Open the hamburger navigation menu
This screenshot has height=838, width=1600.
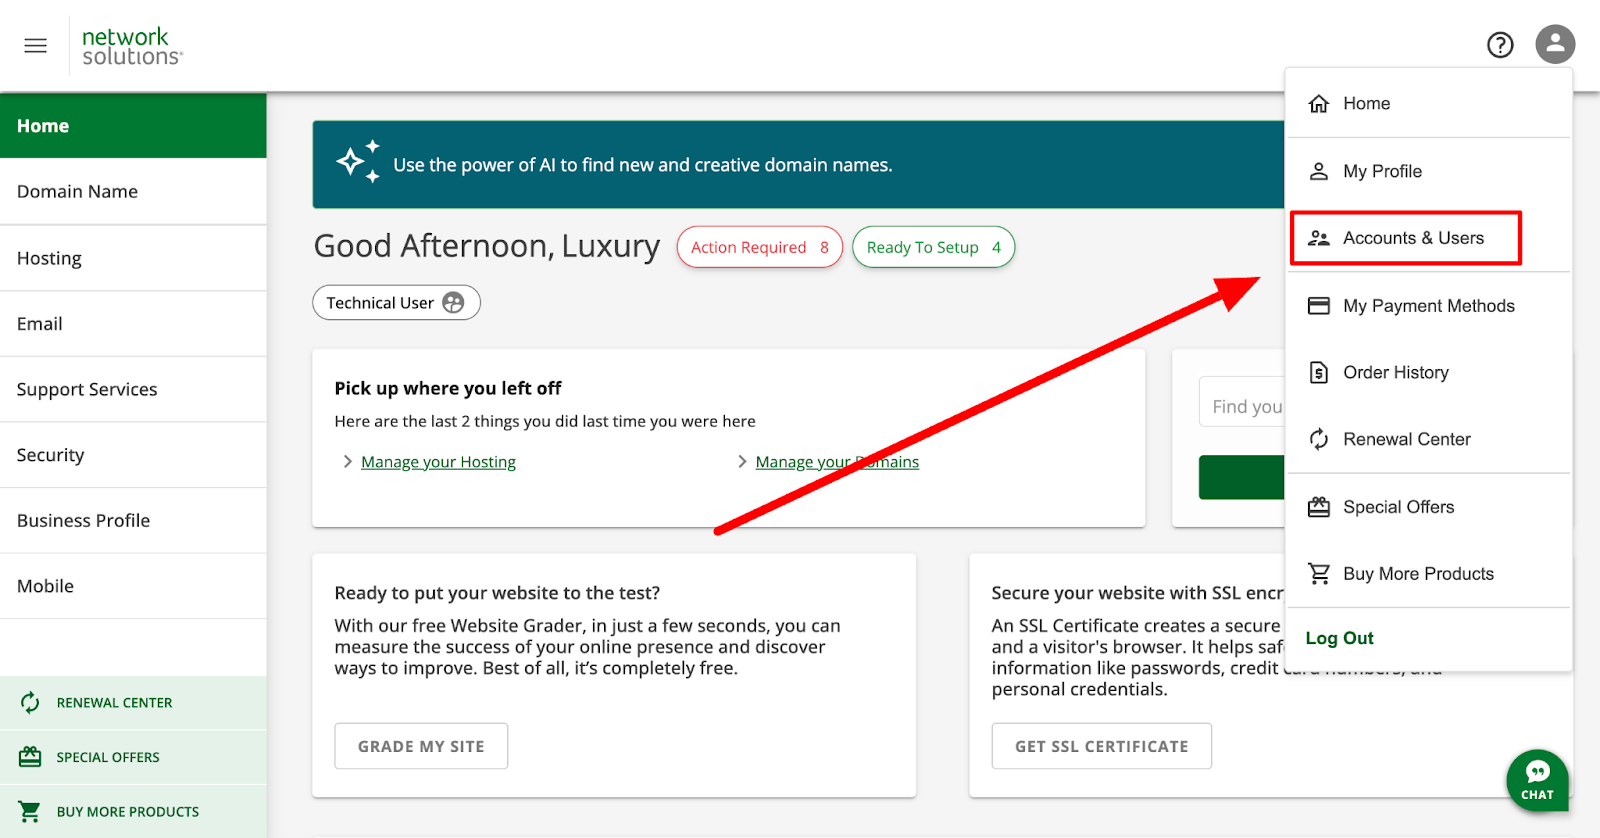[x=36, y=46]
